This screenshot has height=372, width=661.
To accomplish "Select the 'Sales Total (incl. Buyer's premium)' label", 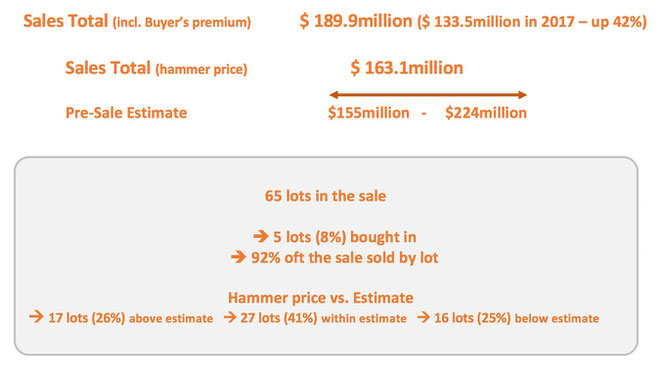I will pyautogui.click(x=137, y=21).
